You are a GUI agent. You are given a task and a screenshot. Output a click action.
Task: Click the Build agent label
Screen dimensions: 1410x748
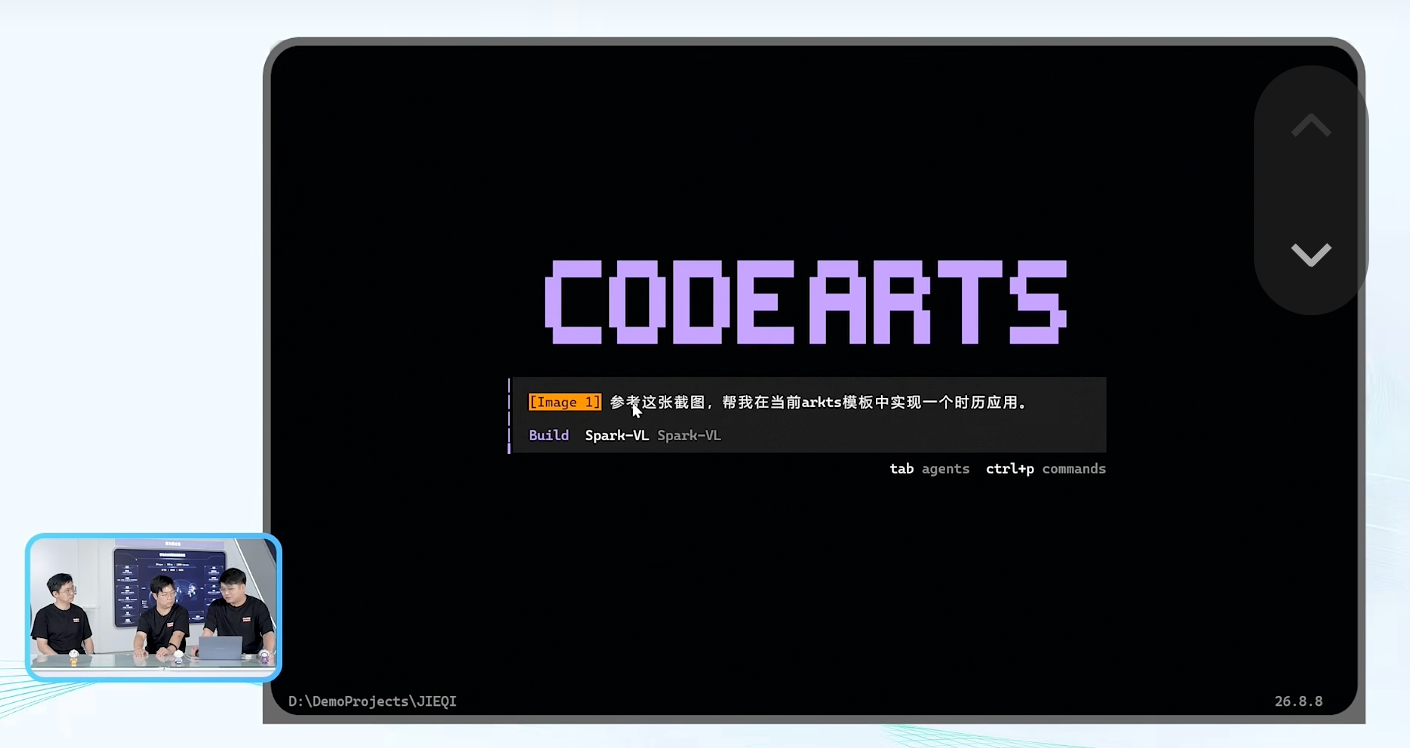549,435
